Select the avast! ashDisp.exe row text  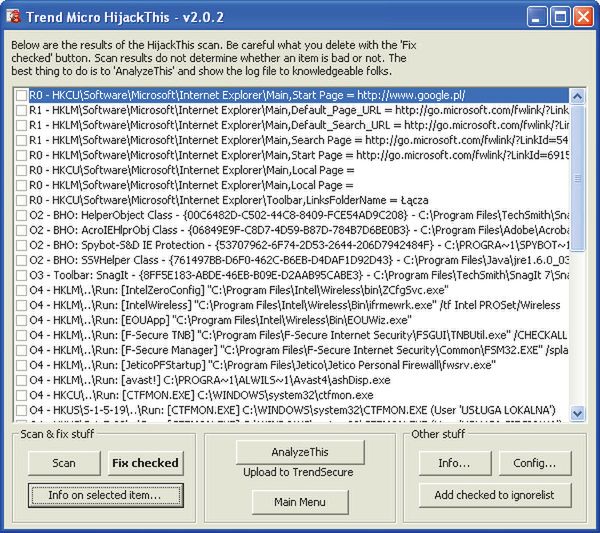click(x=210, y=380)
